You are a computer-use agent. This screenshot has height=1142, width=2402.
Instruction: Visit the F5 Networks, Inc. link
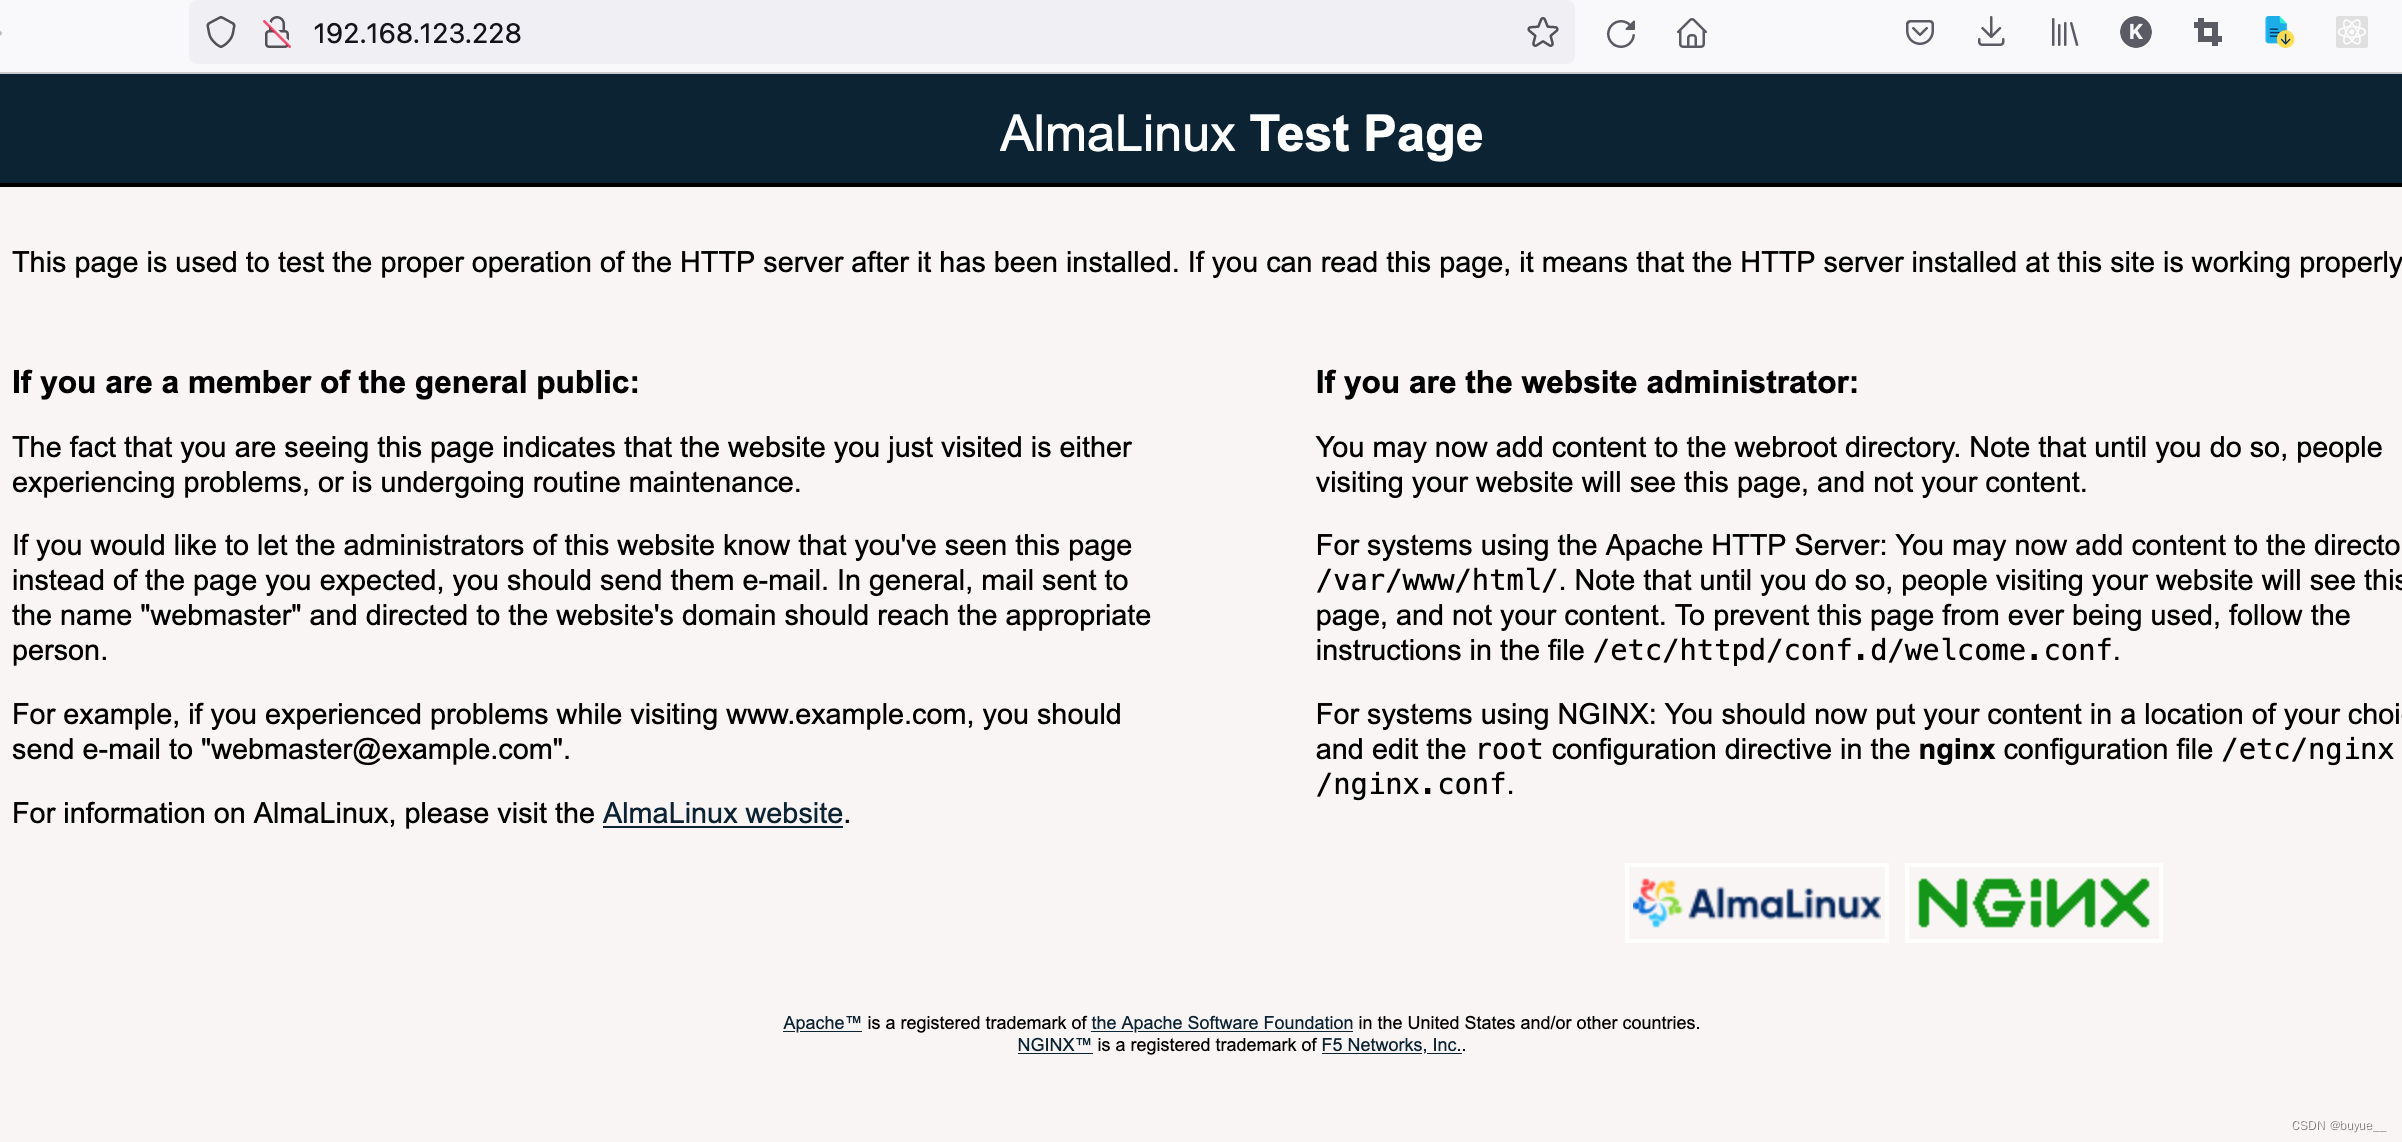1390,1044
